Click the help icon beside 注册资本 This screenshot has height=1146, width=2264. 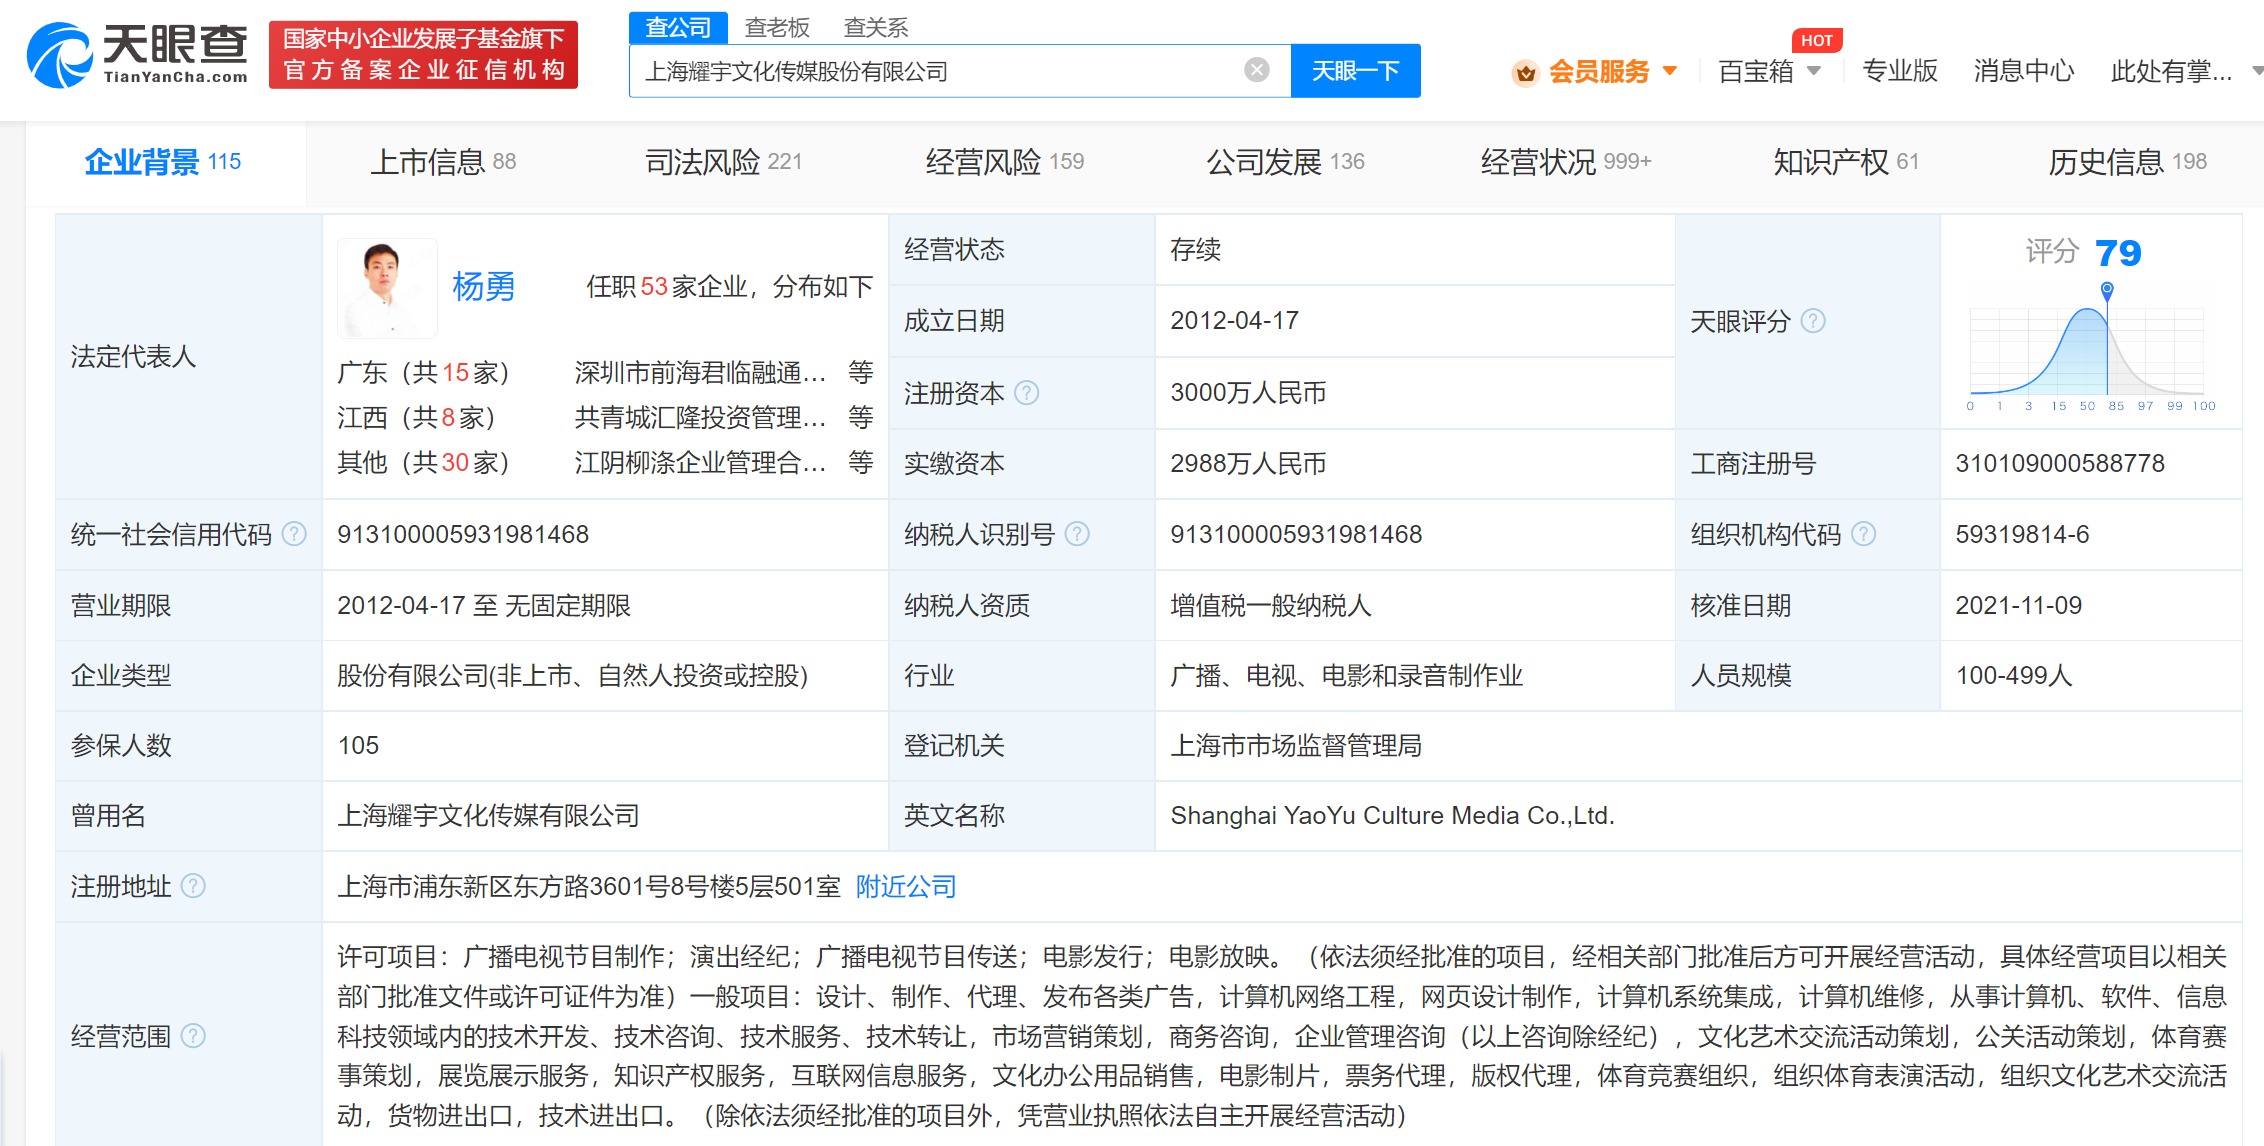1027,393
